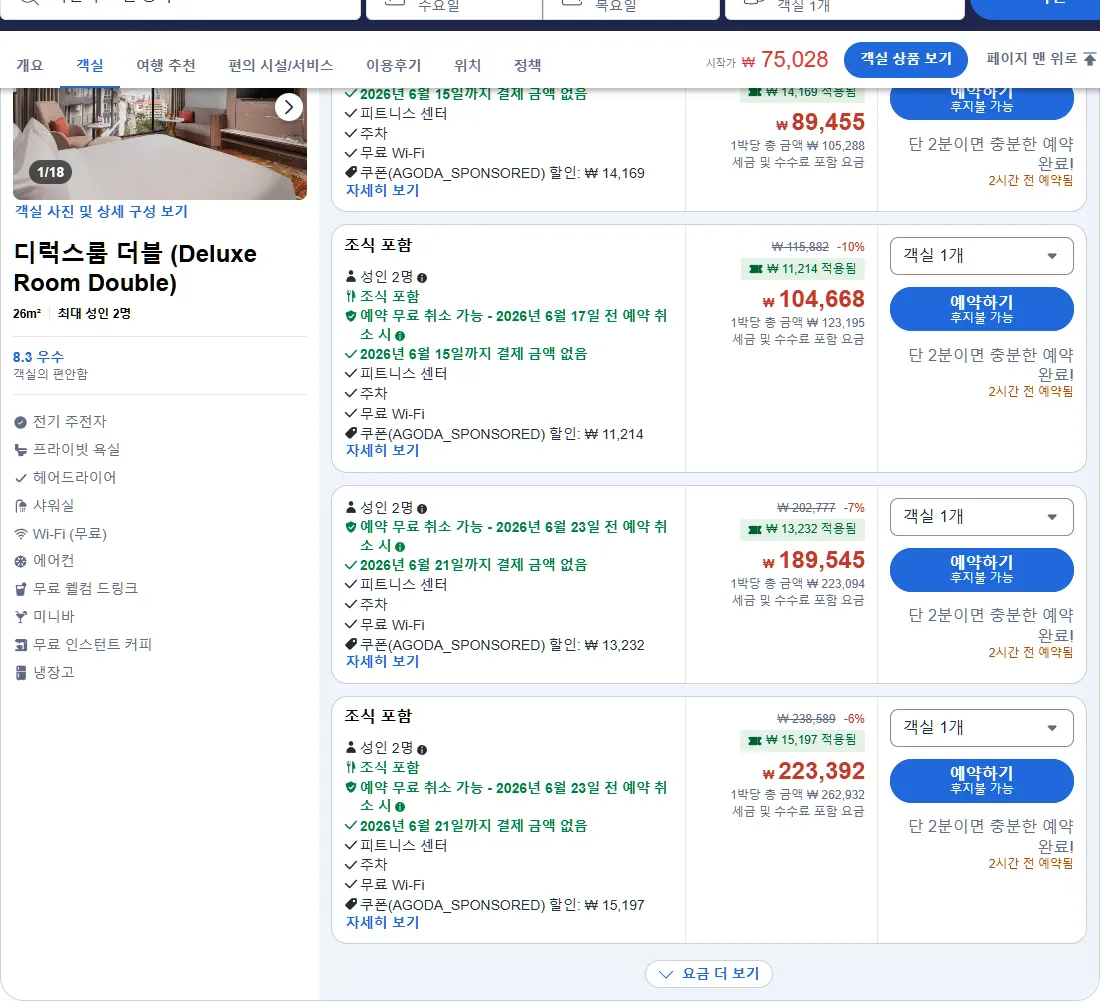The height and width of the screenshot is (1002, 1100).
Task: Click the ₩15,197 적용됨 coupon badge
Action: (803, 740)
